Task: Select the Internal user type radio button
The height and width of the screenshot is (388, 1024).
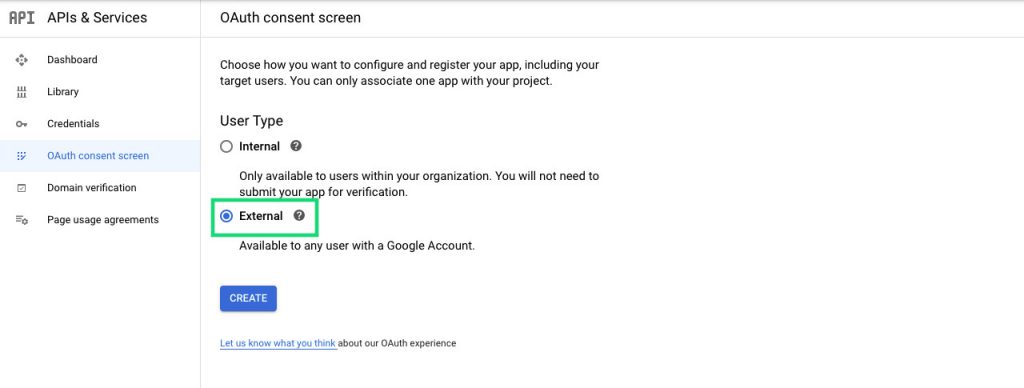Action: pyautogui.click(x=226, y=147)
